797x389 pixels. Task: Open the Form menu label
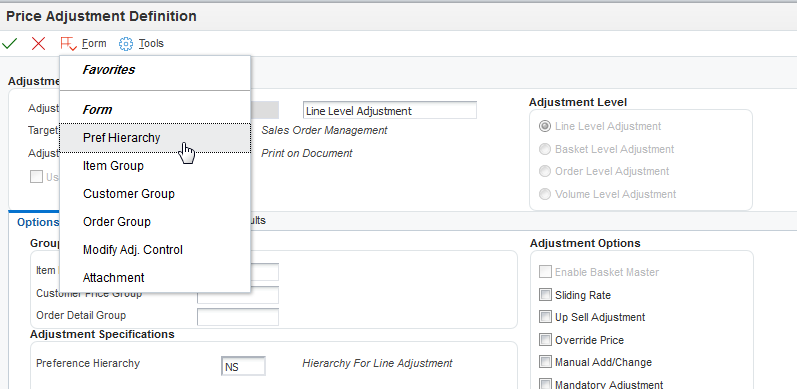coord(95,44)
